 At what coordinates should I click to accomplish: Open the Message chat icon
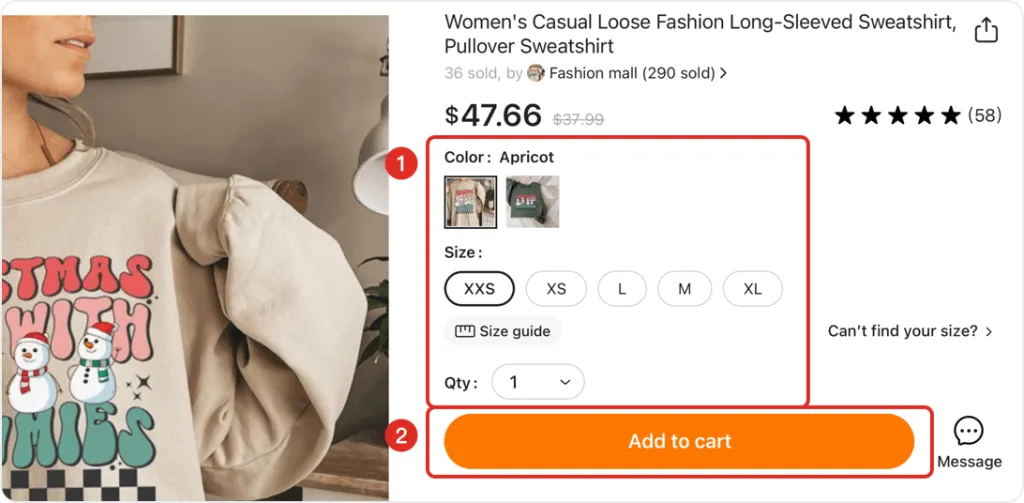click(968, 432)
